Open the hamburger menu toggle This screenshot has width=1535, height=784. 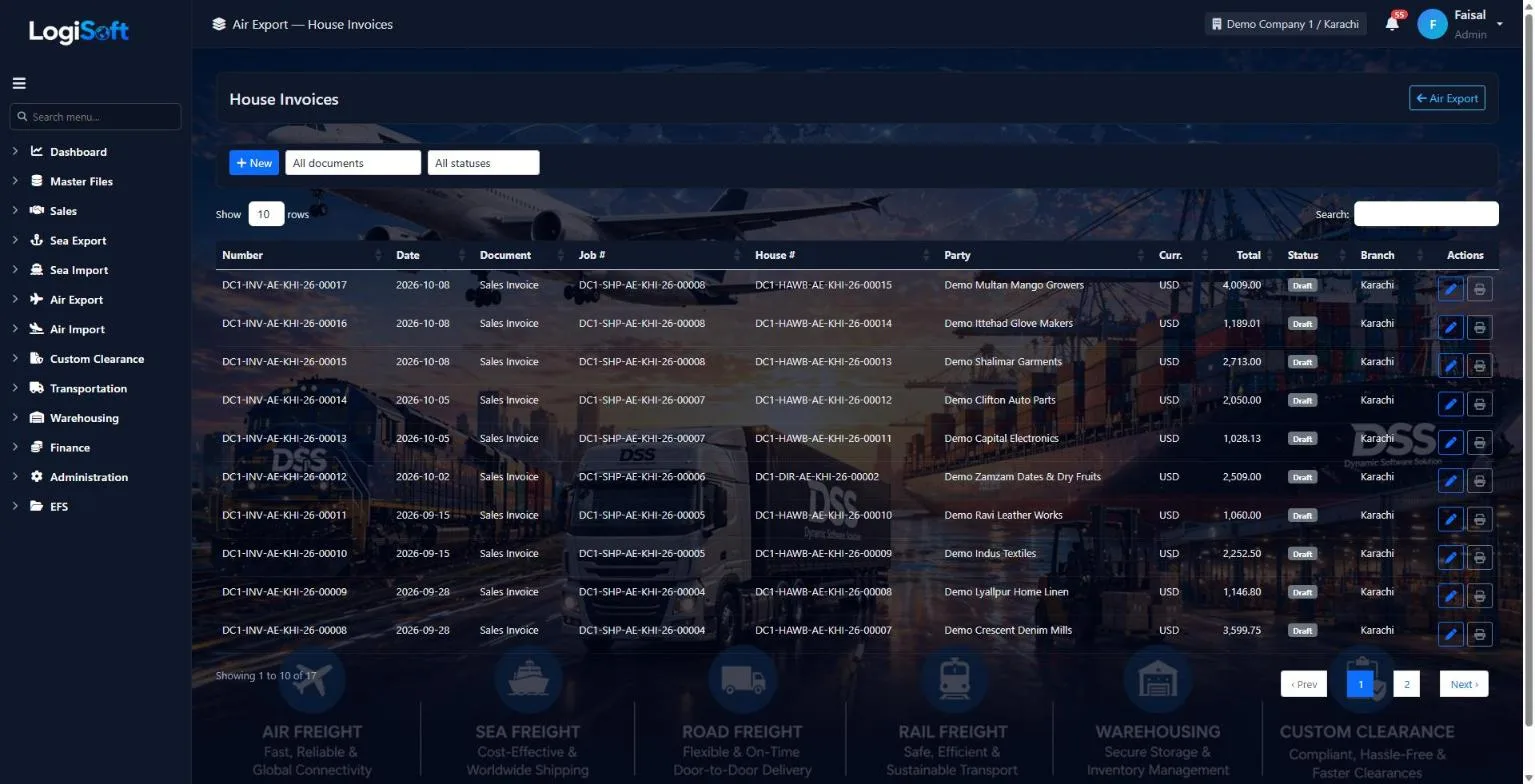tap(19, 84)
